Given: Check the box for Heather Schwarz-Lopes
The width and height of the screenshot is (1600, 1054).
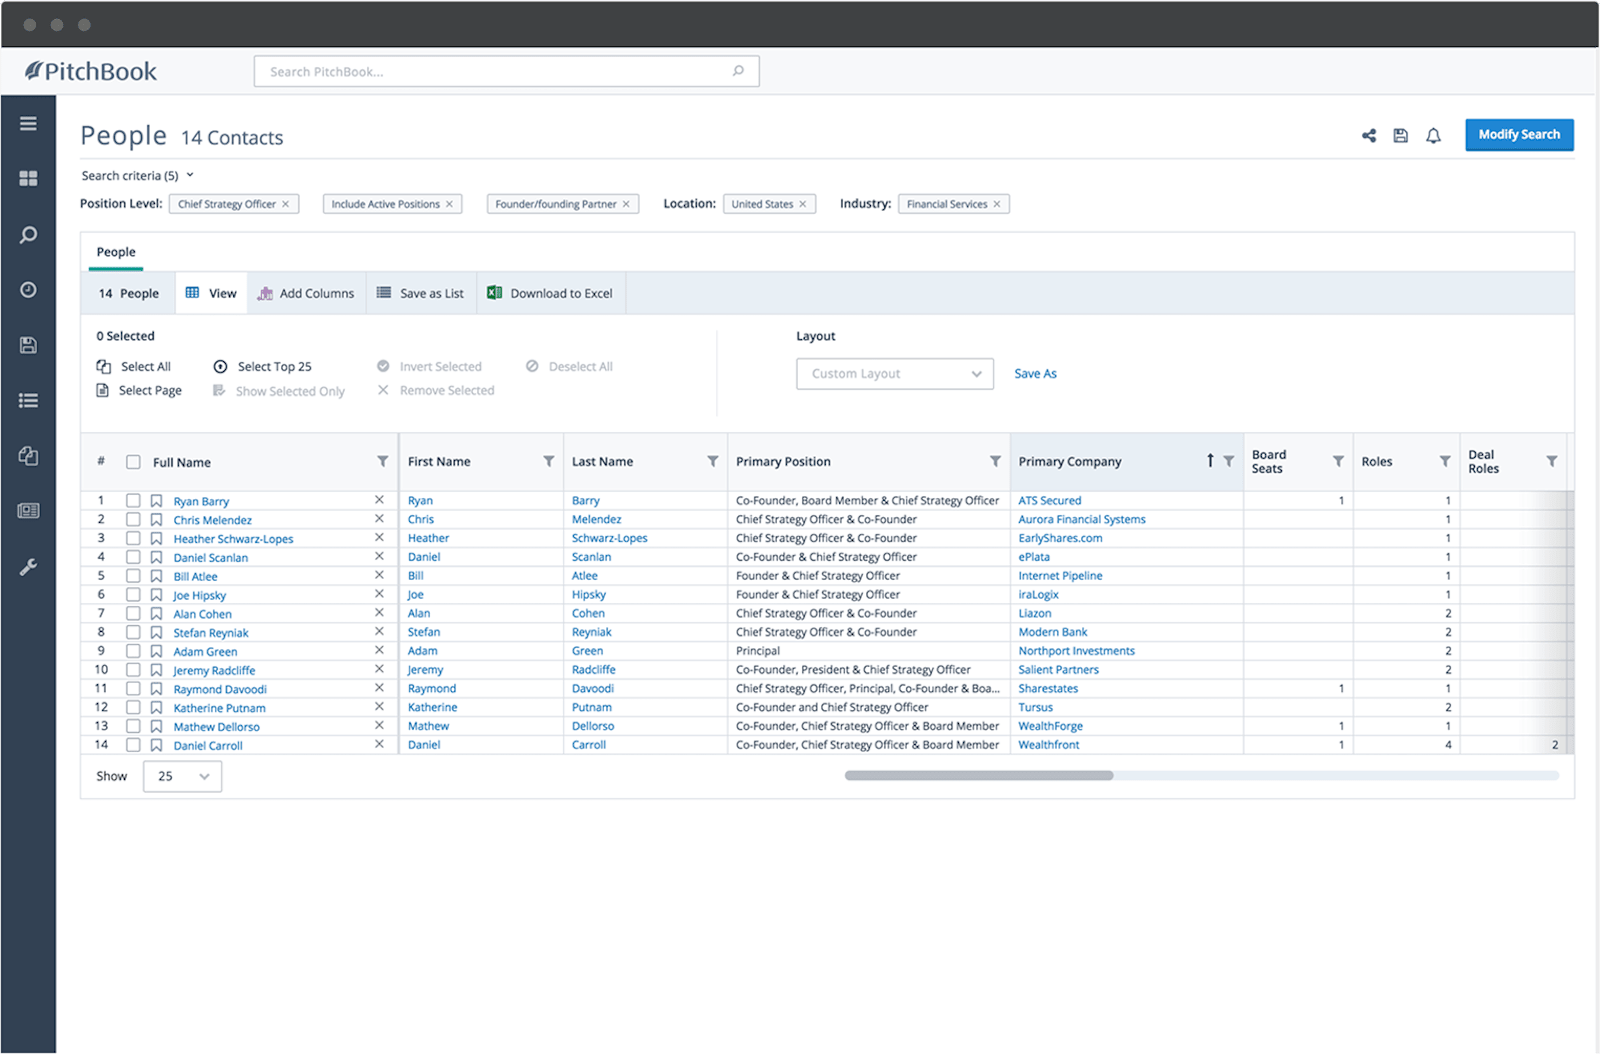Looking at the screenshot, I should point(133,538).
